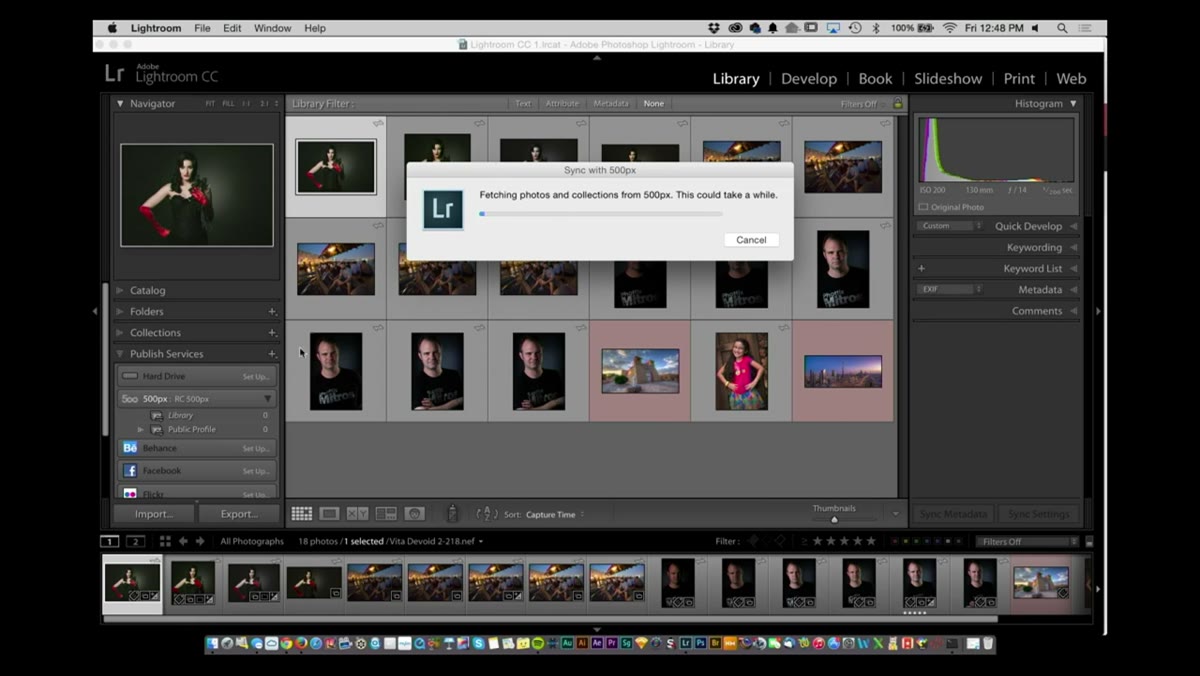Choose Text in Library Filter bar
The image size is (1200, 676).
(x=523, y=104)
